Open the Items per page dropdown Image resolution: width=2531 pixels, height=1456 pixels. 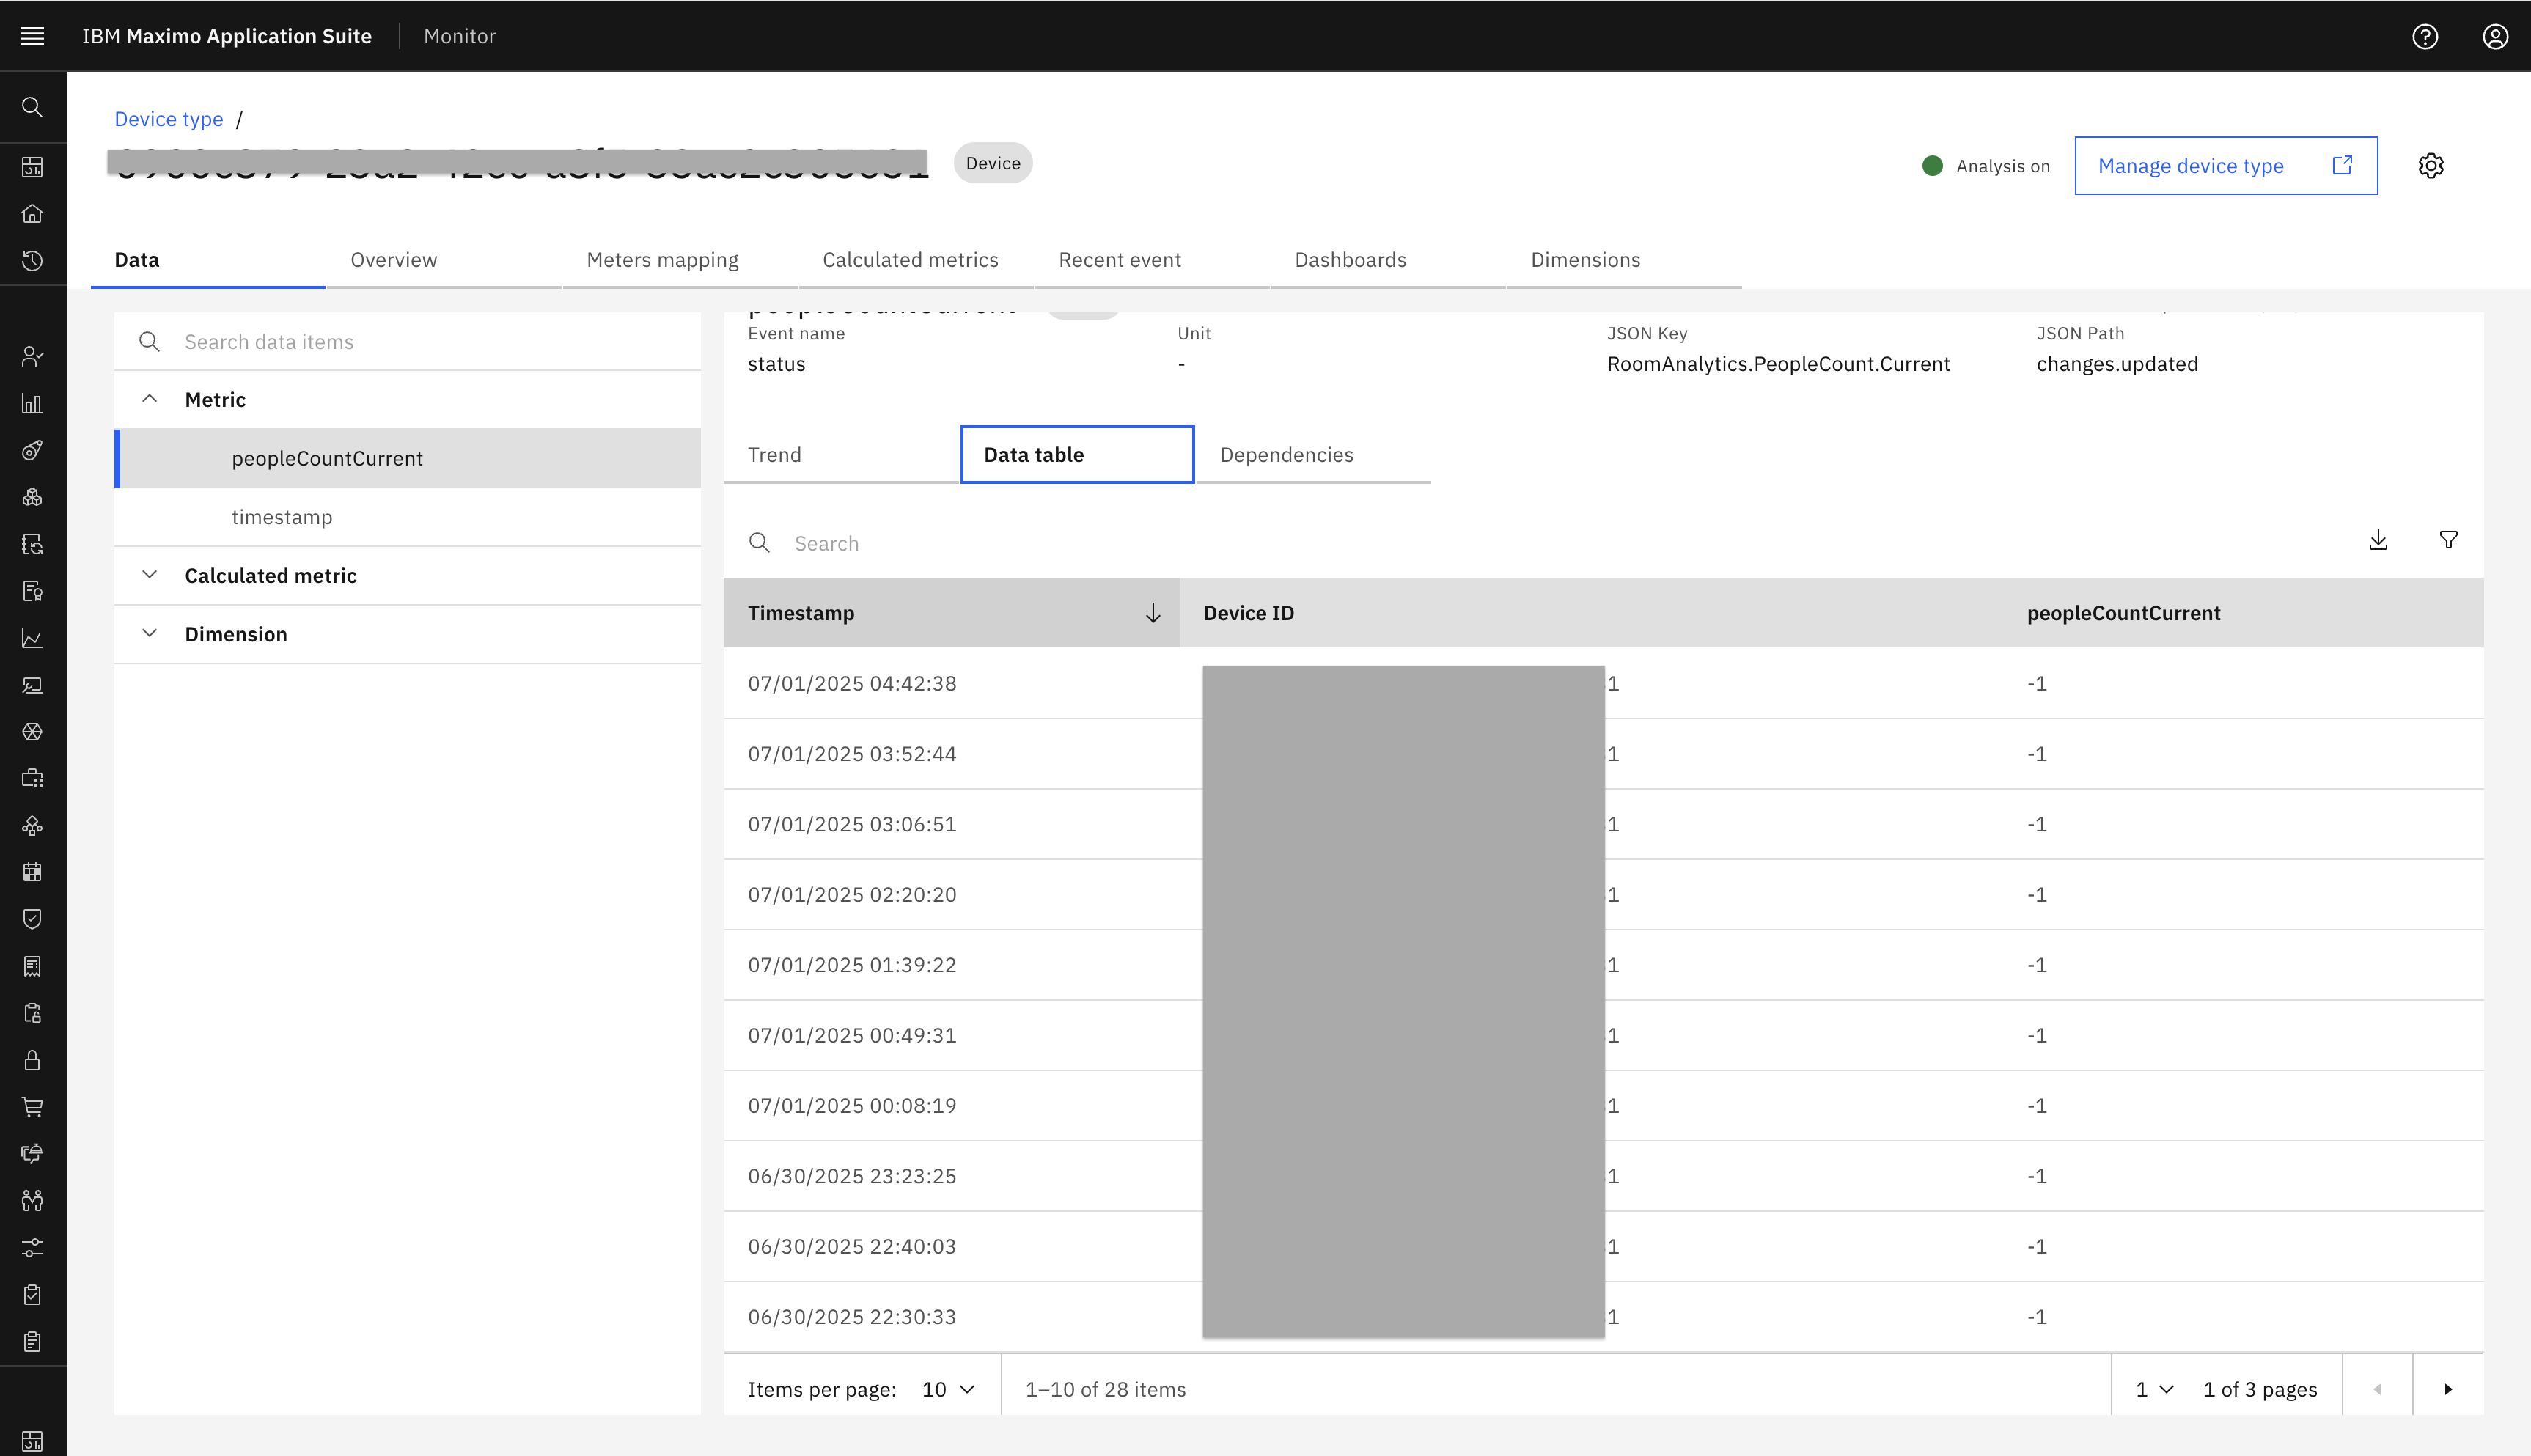pos(948,1389)
